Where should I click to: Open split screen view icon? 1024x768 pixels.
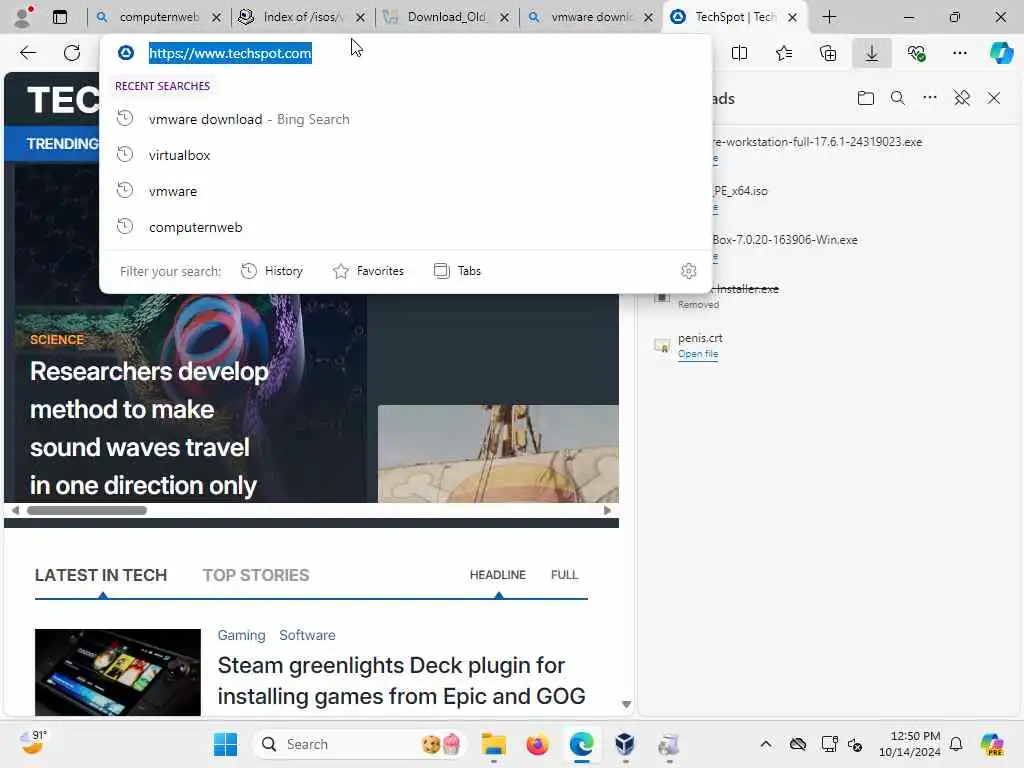739,53
